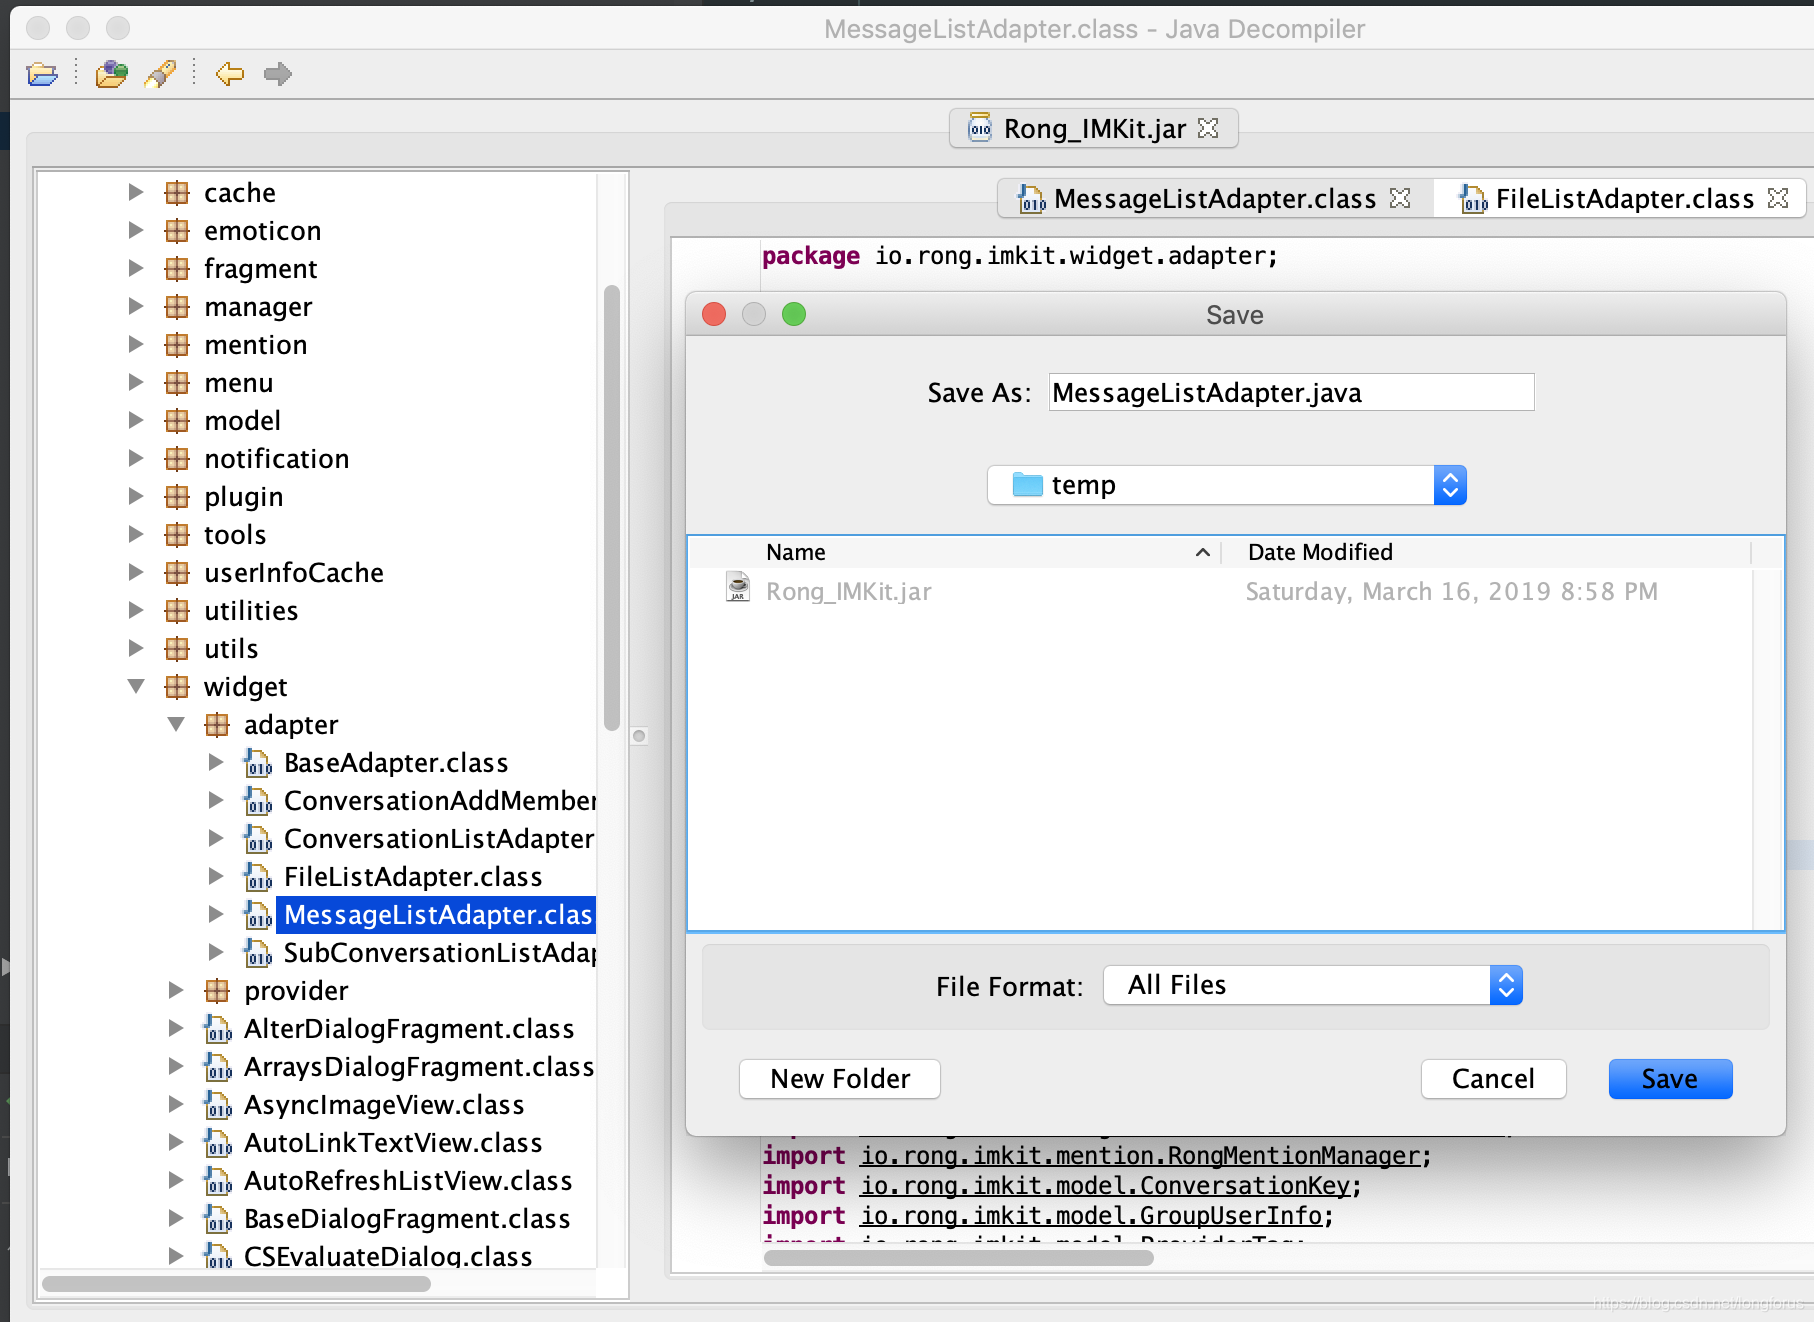Click the jar icon on Rong_IMKit.jar tab

980,128
